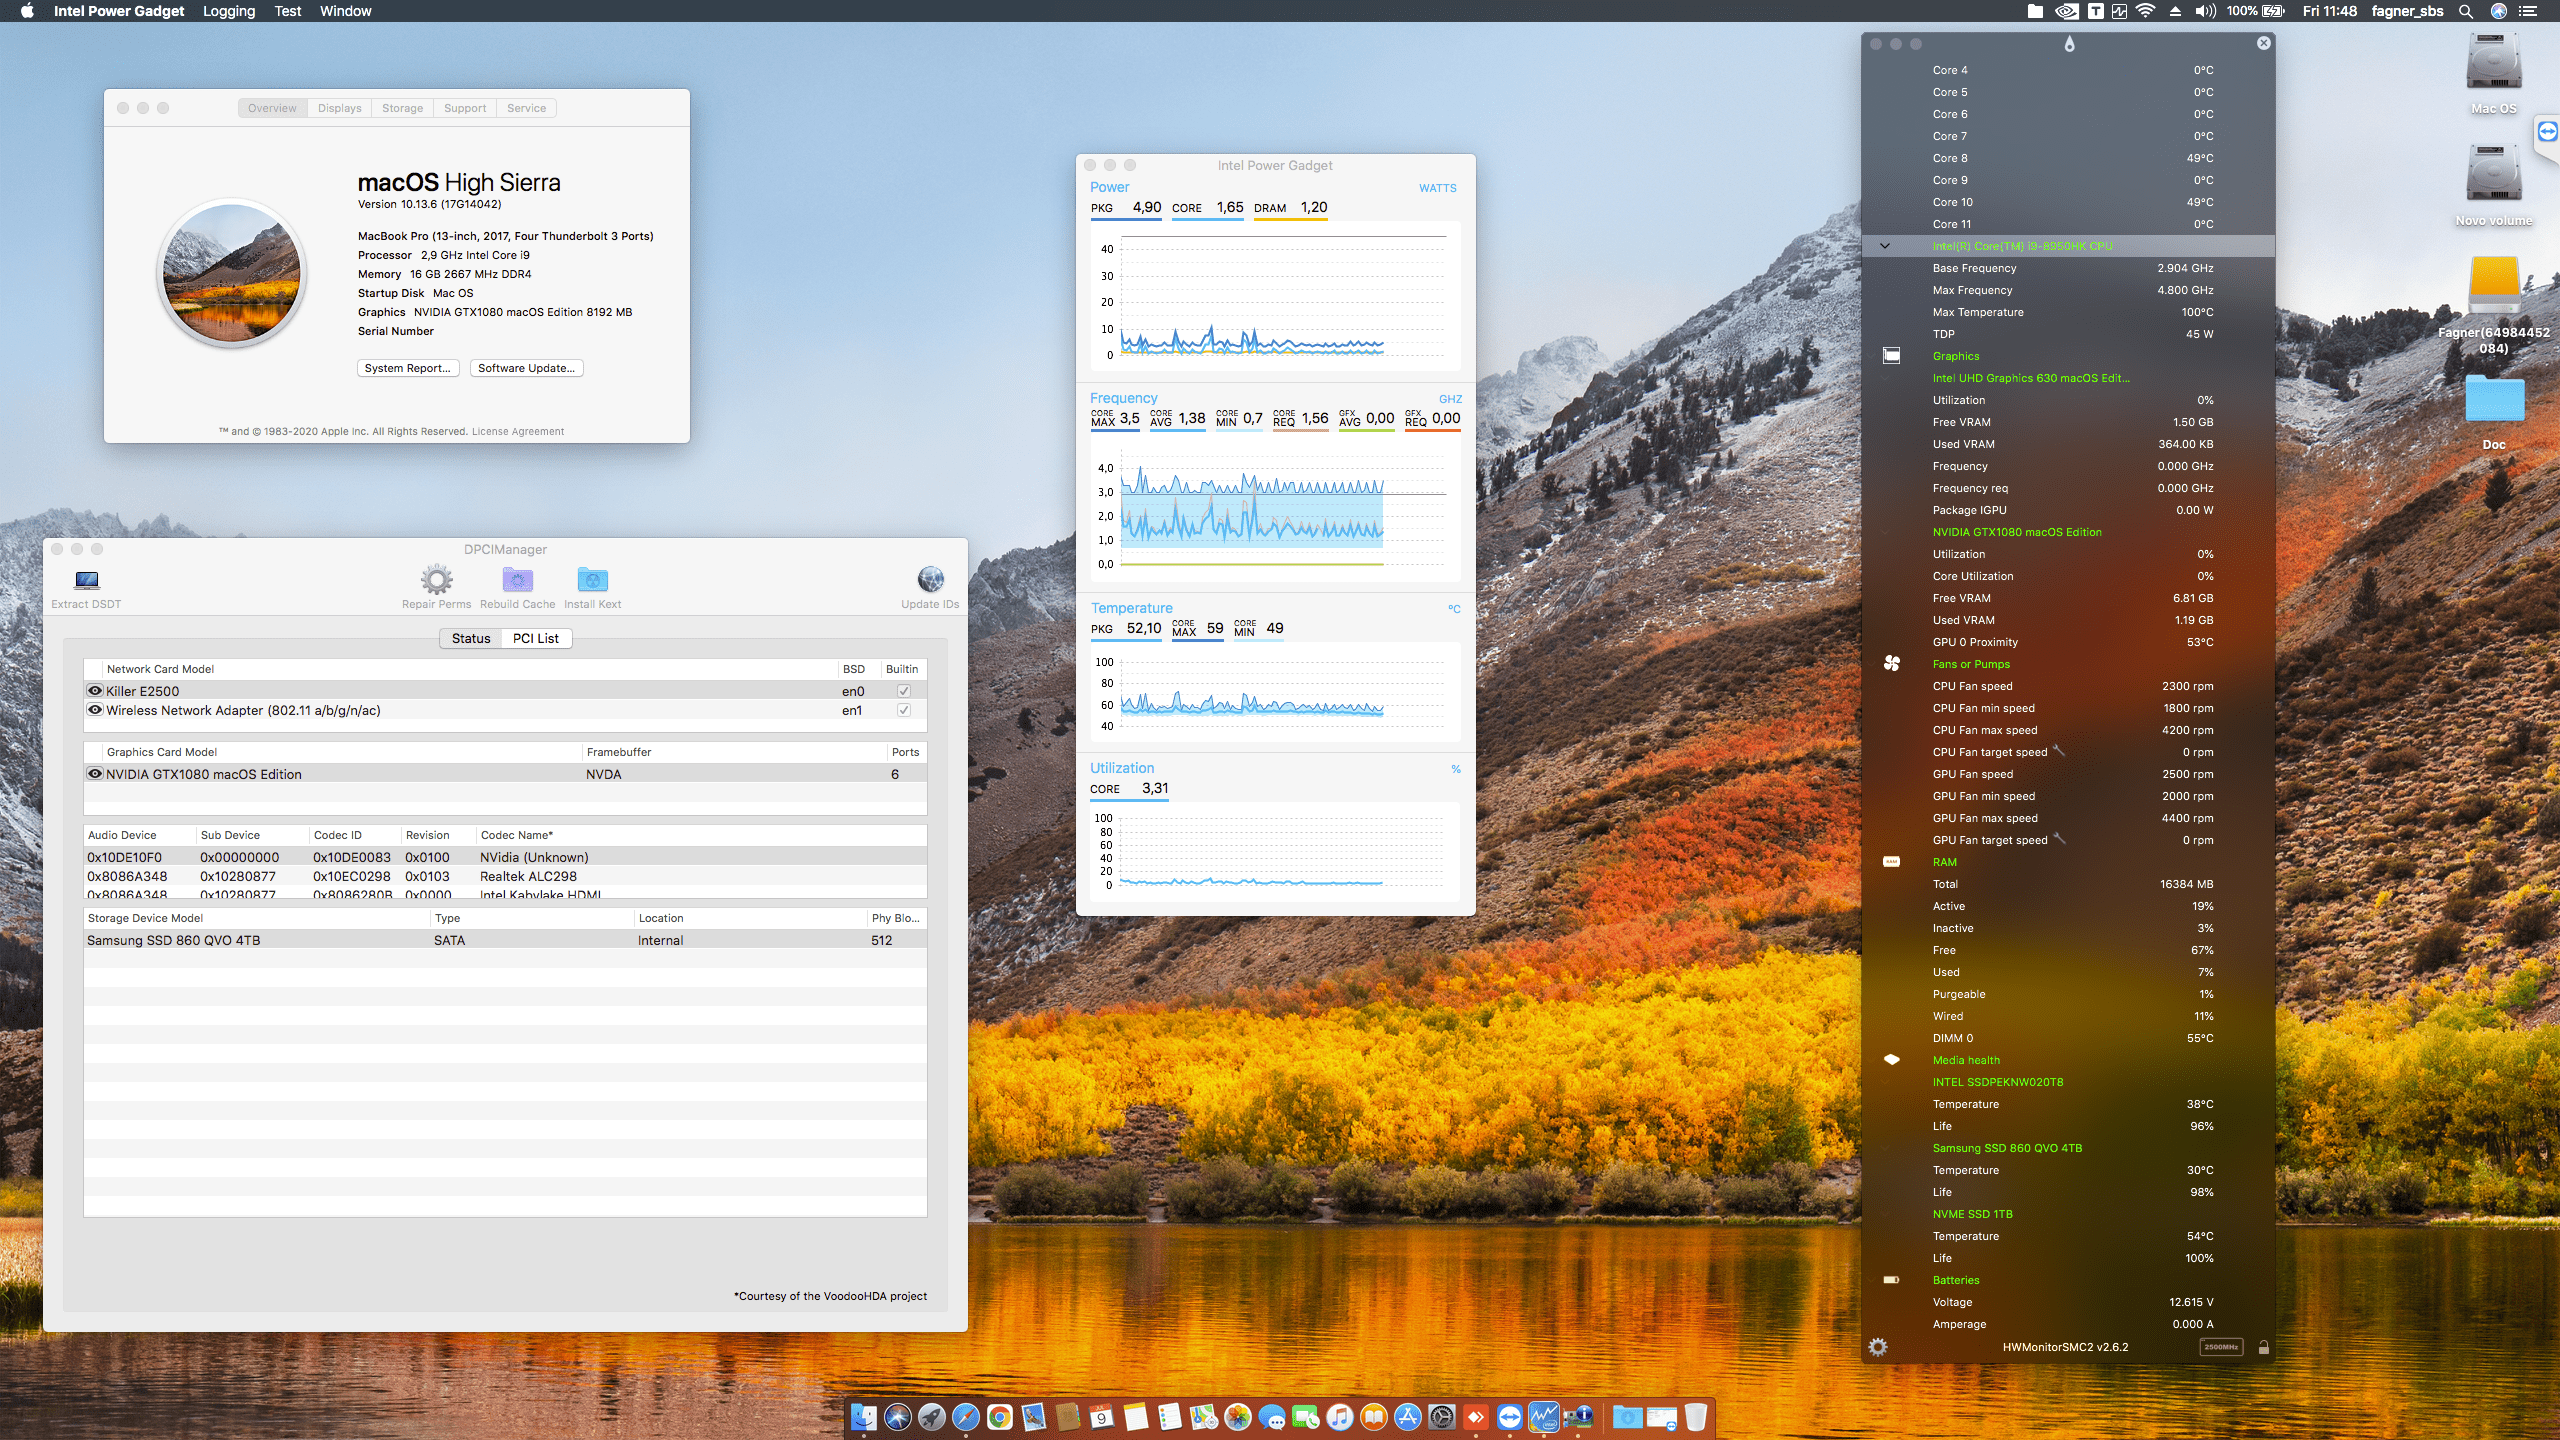Click the Software Update button
2560x1440 pixels.
526,368
